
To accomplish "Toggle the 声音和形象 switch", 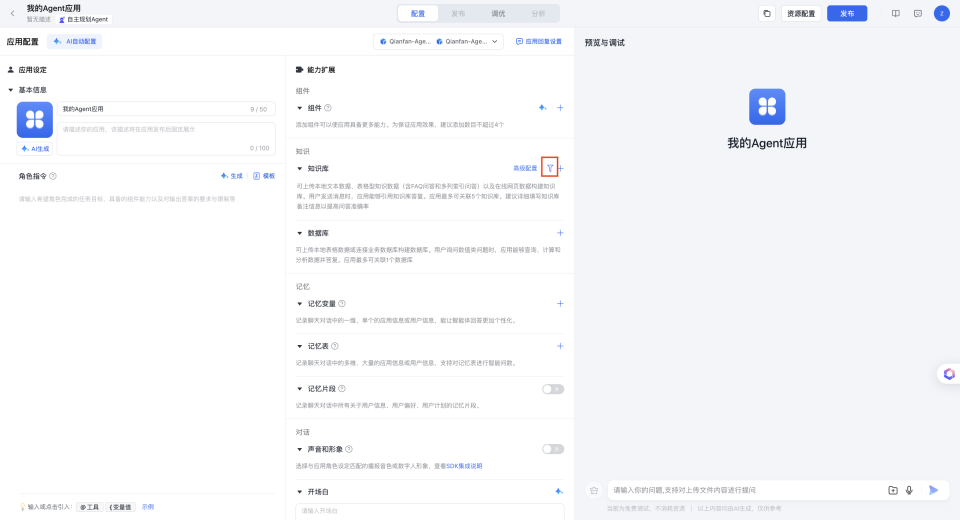I will pyautogui.click(x=553, y=449).
